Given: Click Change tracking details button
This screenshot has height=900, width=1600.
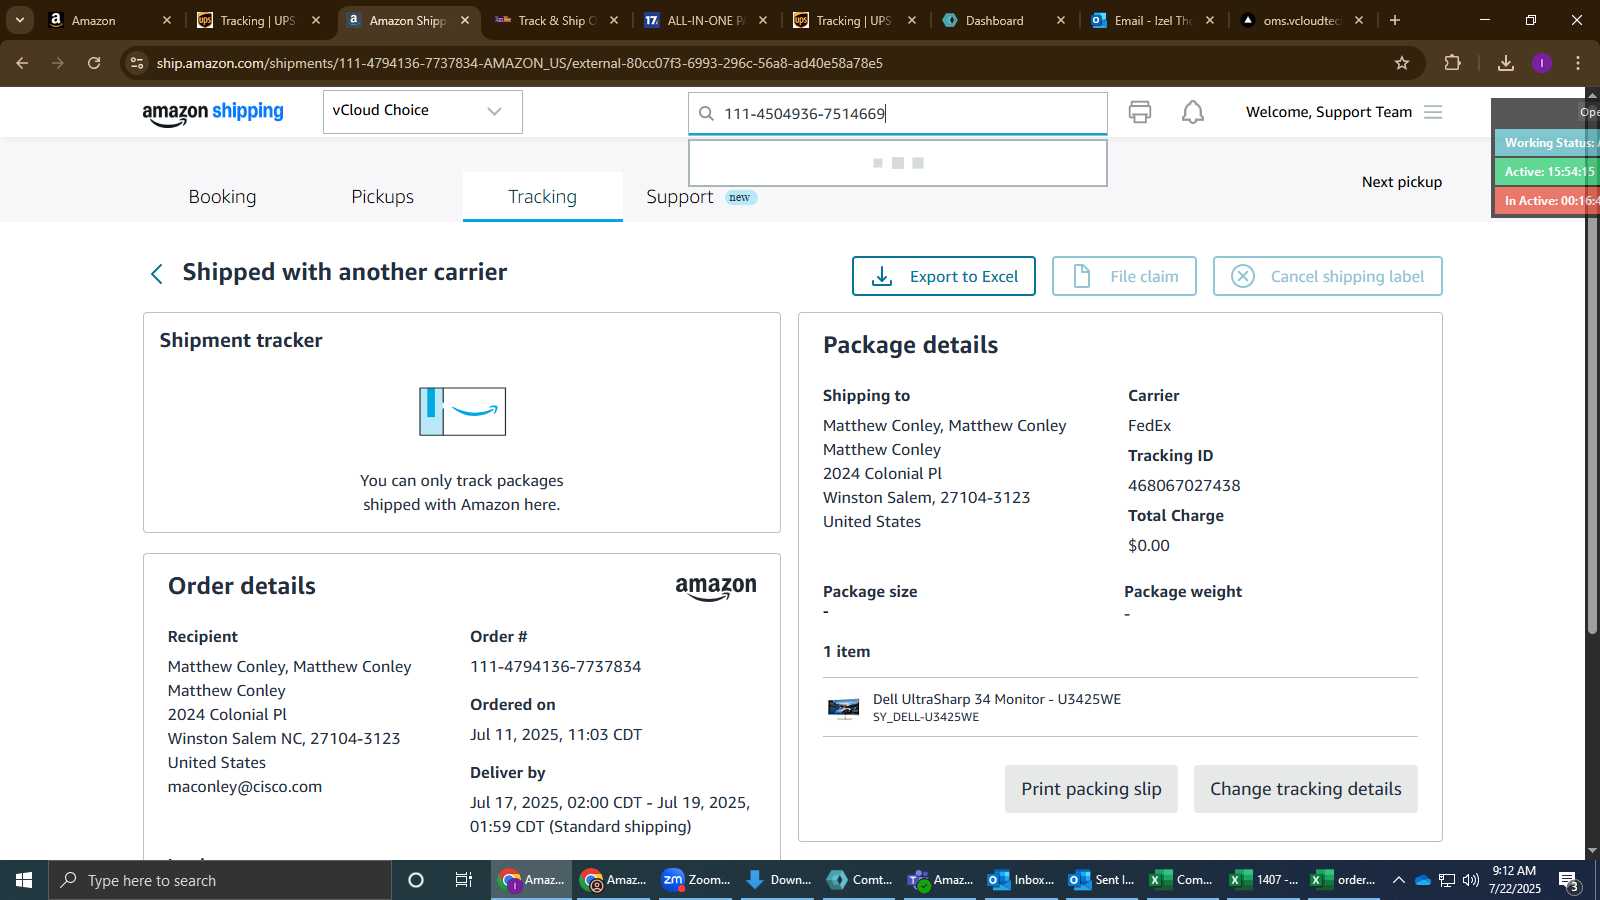Looking at the screenshot, I should (1305, 789).
